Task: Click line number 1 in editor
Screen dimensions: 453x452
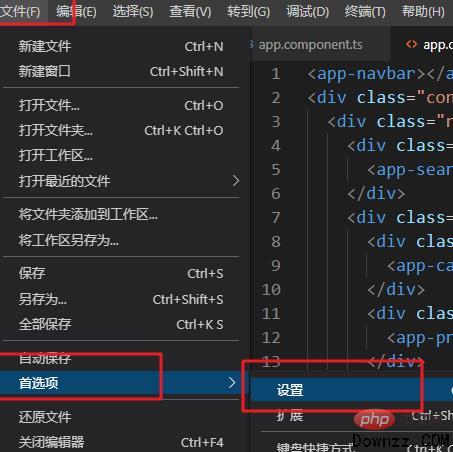Action: (x=275, y=74)
